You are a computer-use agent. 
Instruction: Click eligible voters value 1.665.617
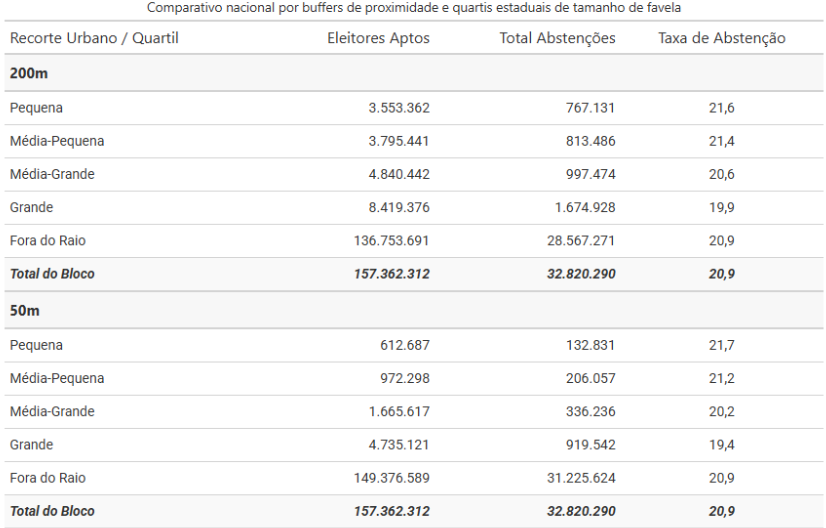tap(399, 412)
